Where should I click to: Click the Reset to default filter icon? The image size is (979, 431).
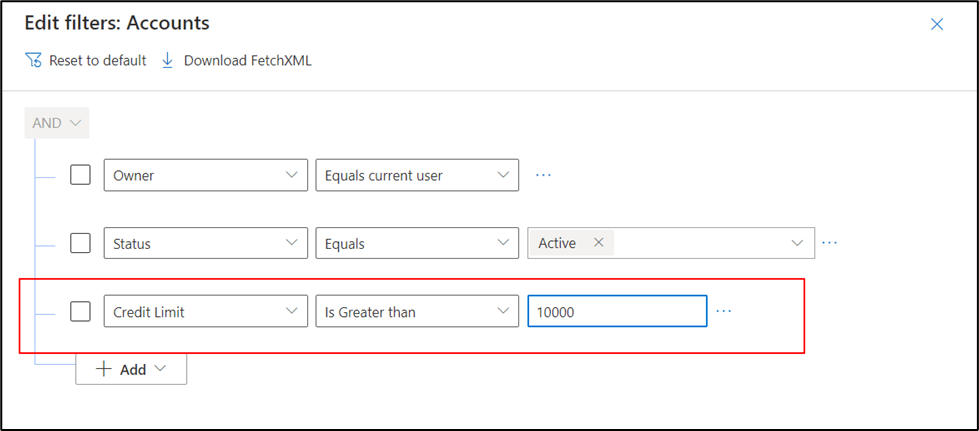[33, 60]
